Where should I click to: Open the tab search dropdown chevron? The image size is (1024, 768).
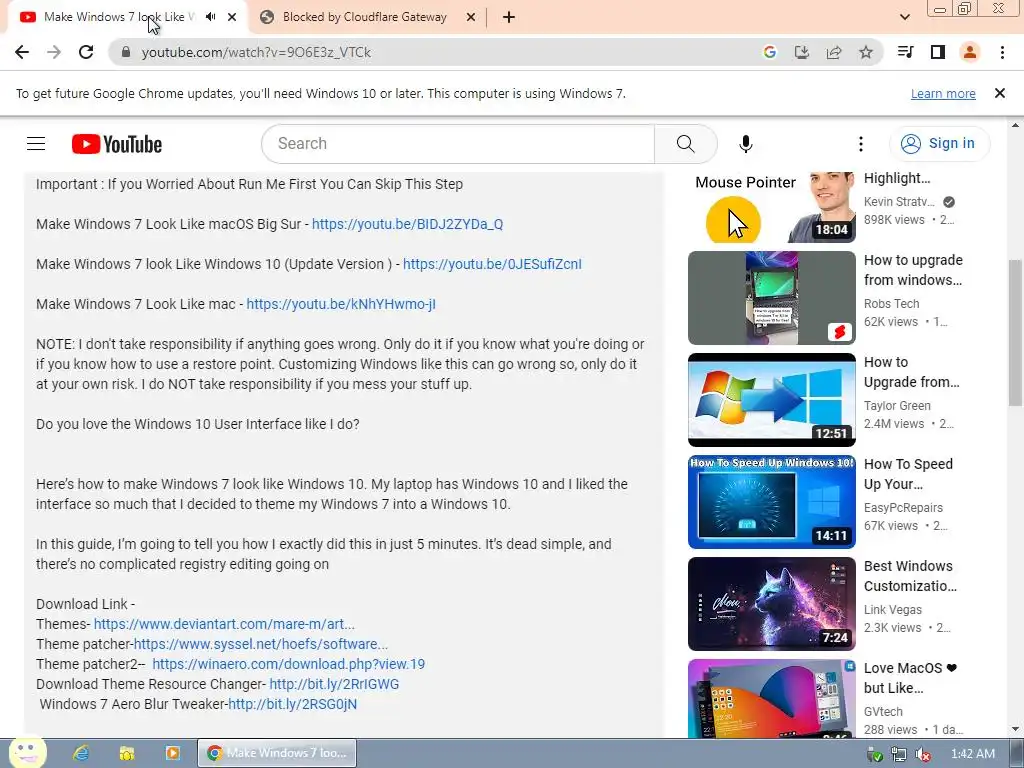[x=904, y=18]
